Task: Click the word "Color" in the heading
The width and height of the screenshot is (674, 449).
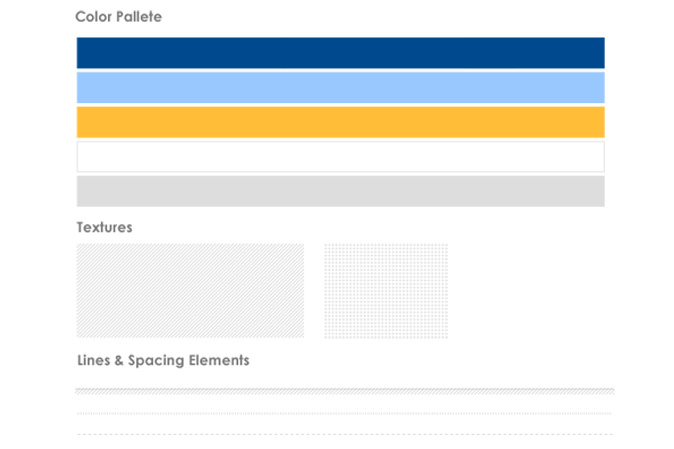Action: point(94,17)
